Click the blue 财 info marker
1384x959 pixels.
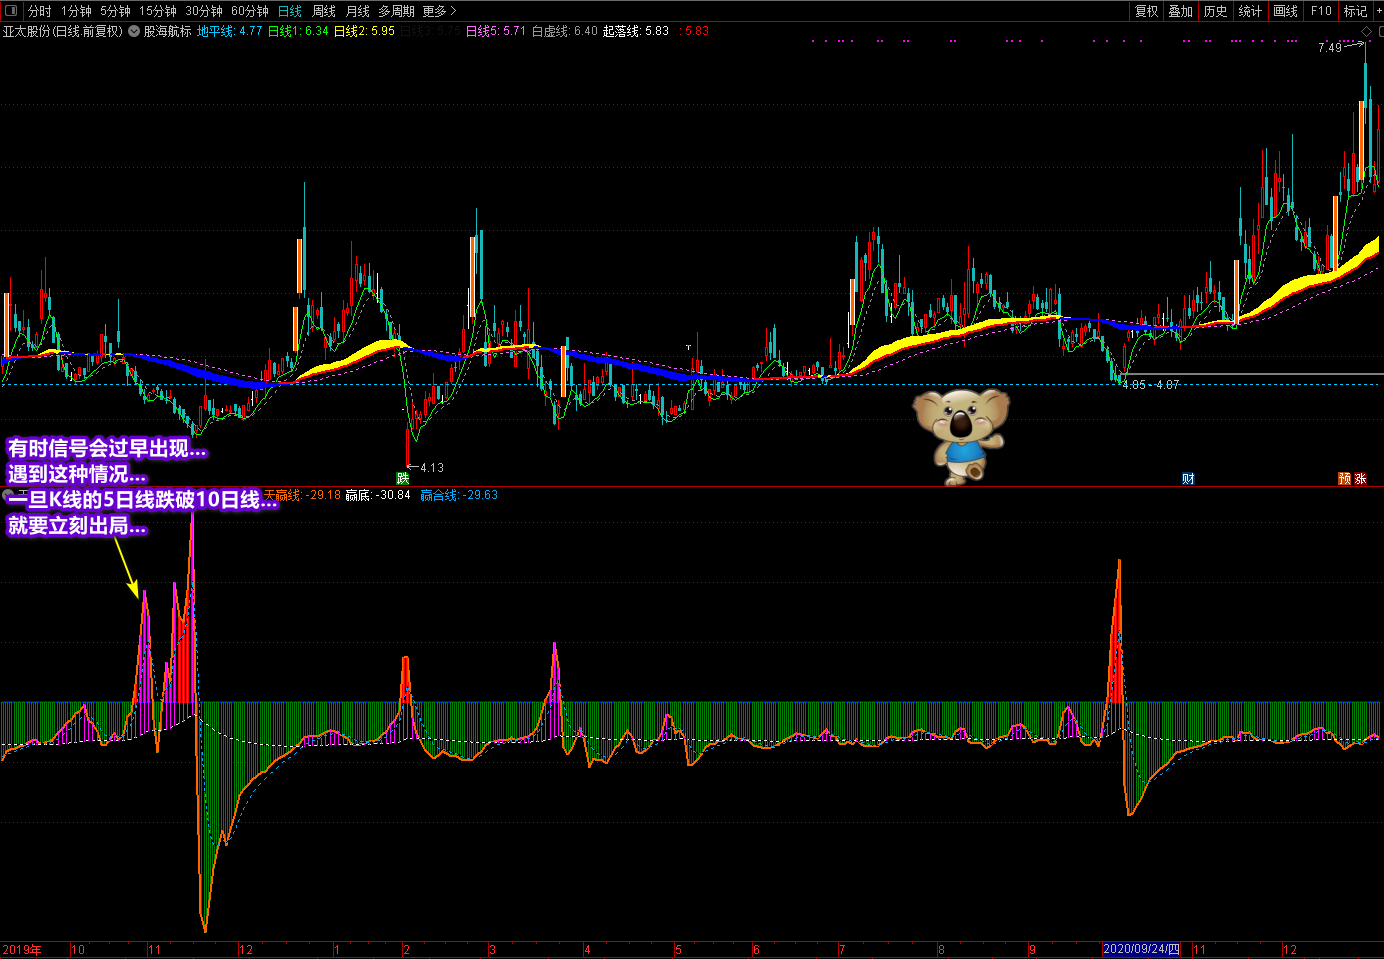click(x=1188, y=479)
